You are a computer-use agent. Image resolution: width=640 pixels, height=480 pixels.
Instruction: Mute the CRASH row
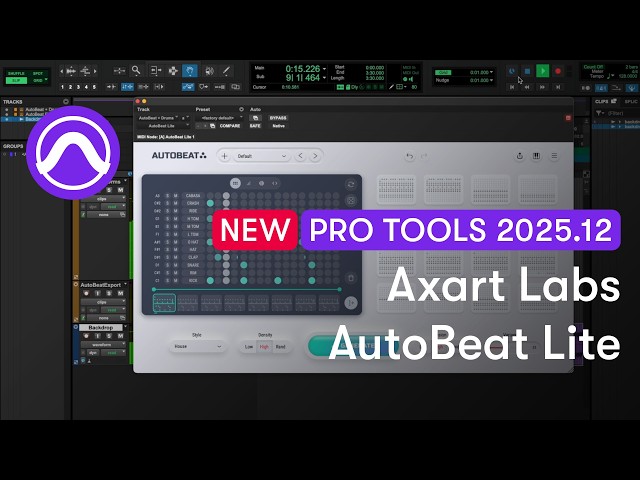tap(176, 203)
